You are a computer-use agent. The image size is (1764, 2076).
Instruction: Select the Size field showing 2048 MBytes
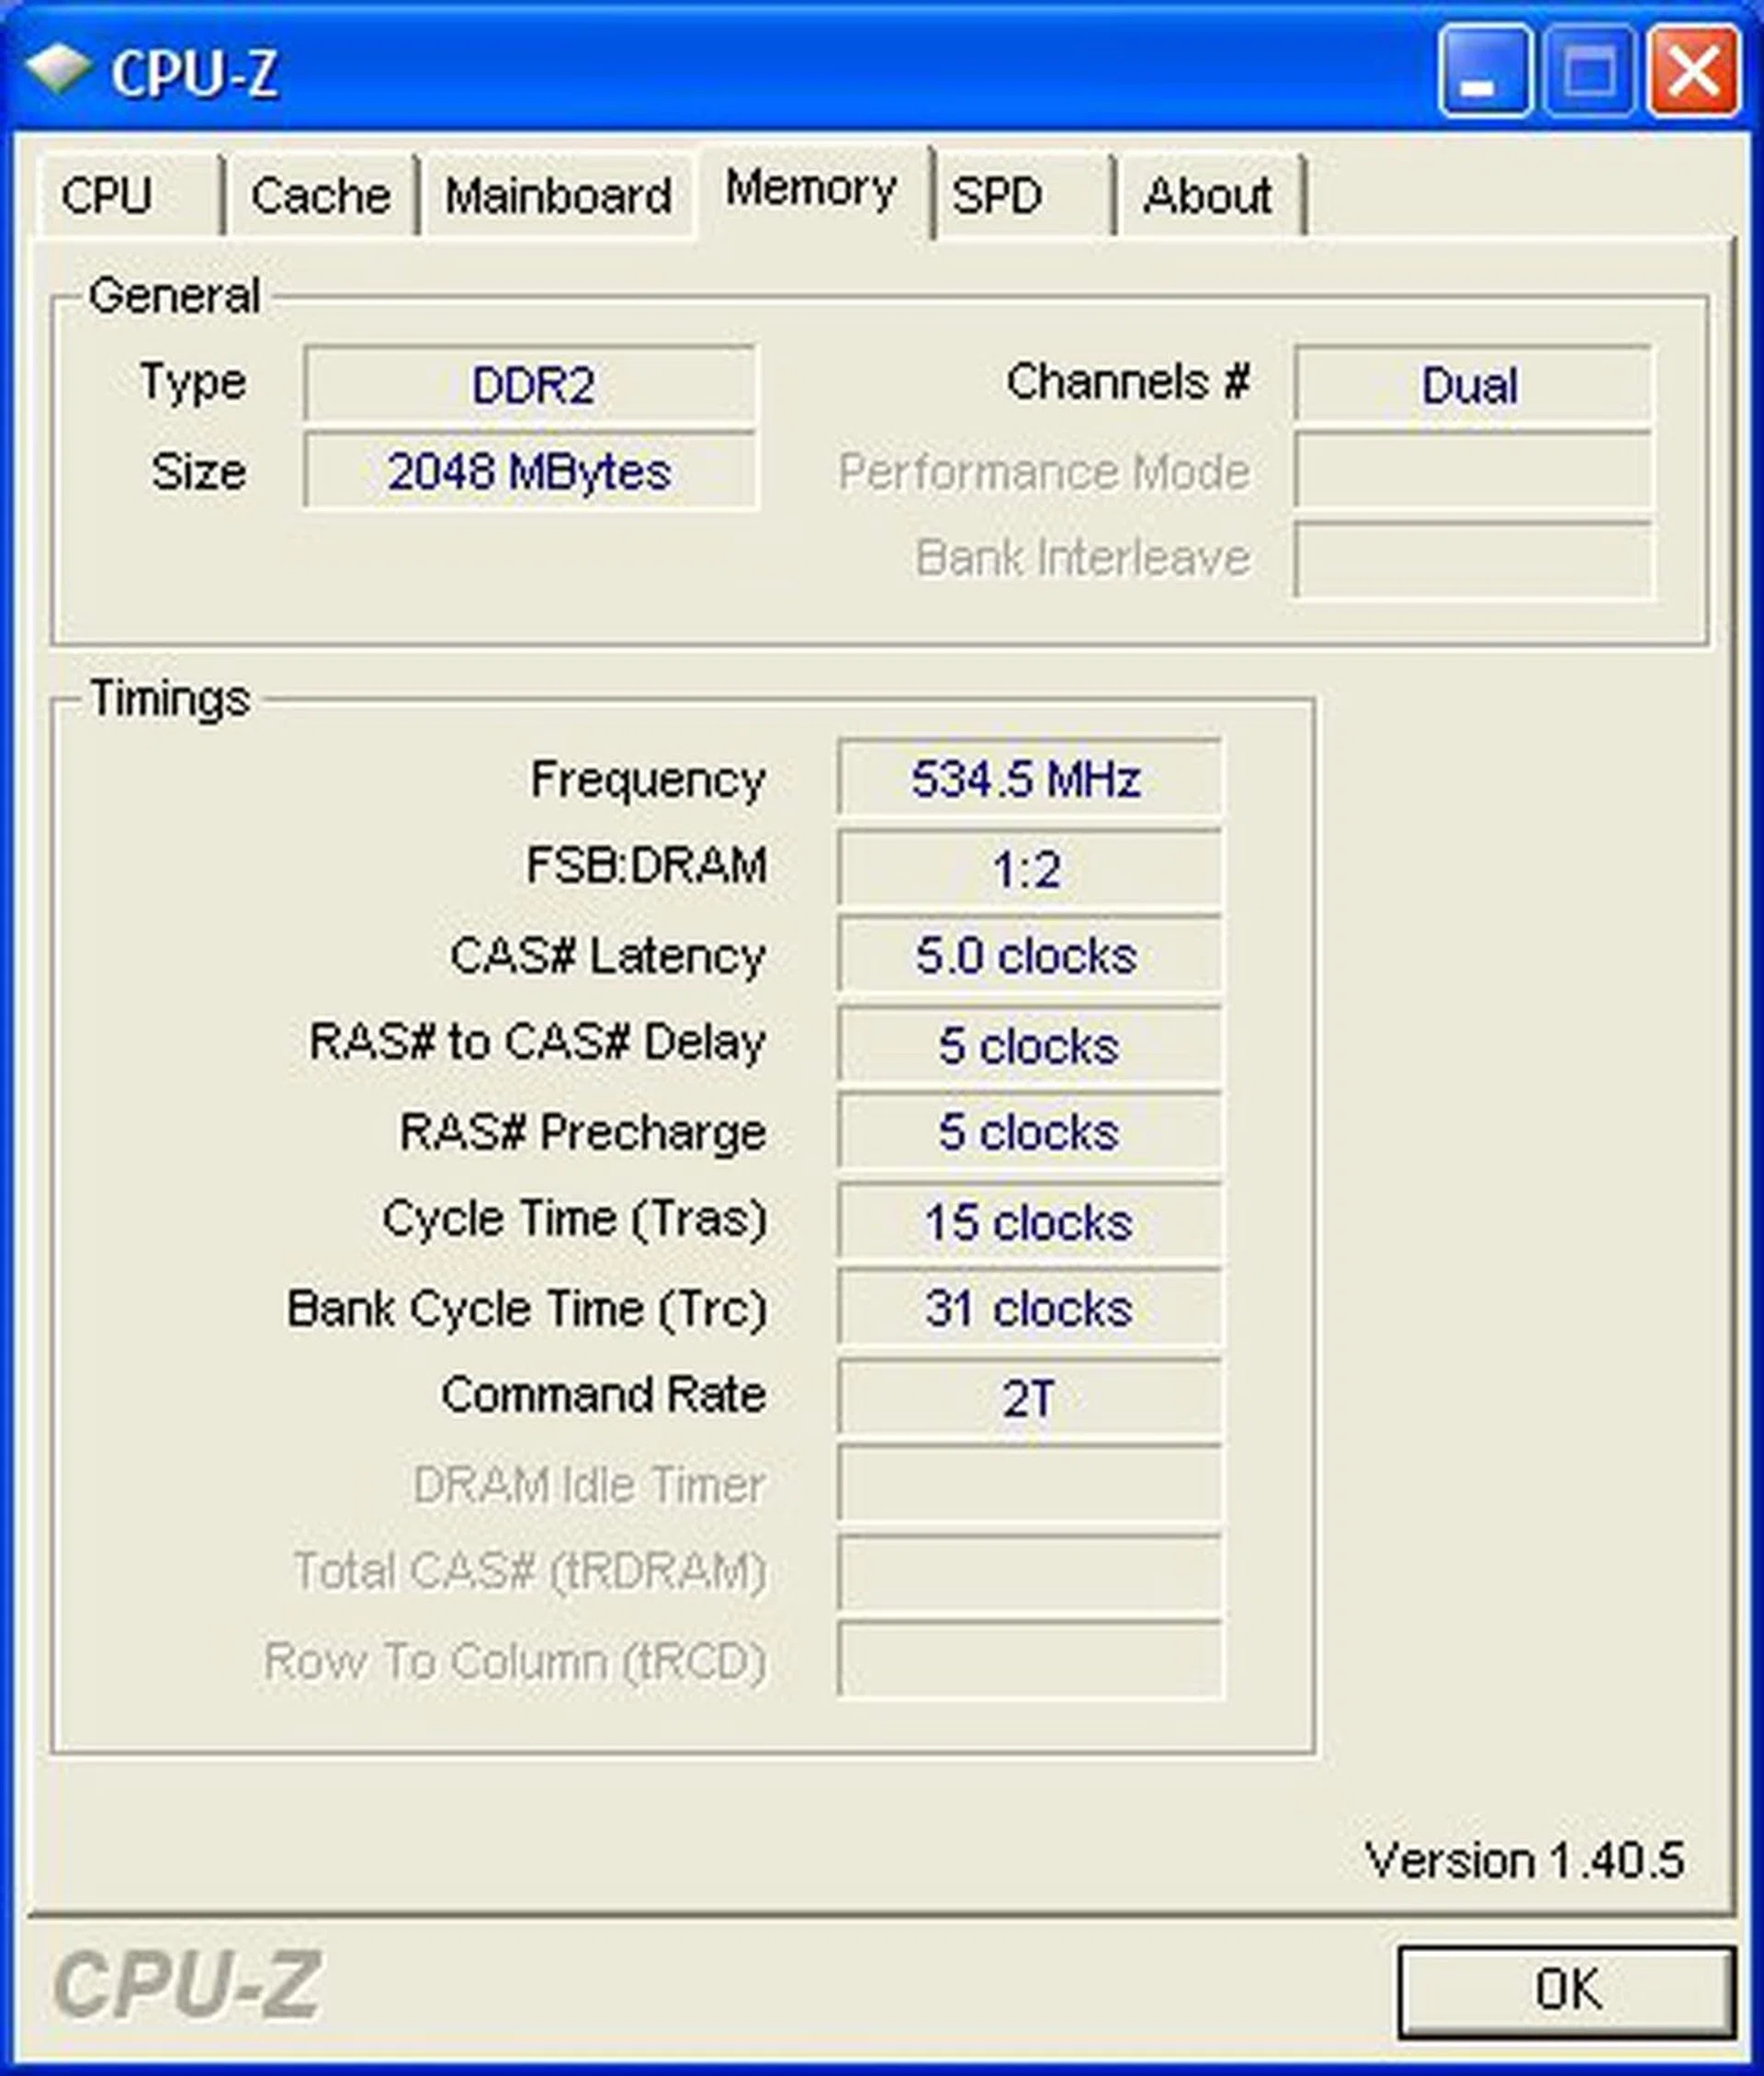(x=530, y=472)
